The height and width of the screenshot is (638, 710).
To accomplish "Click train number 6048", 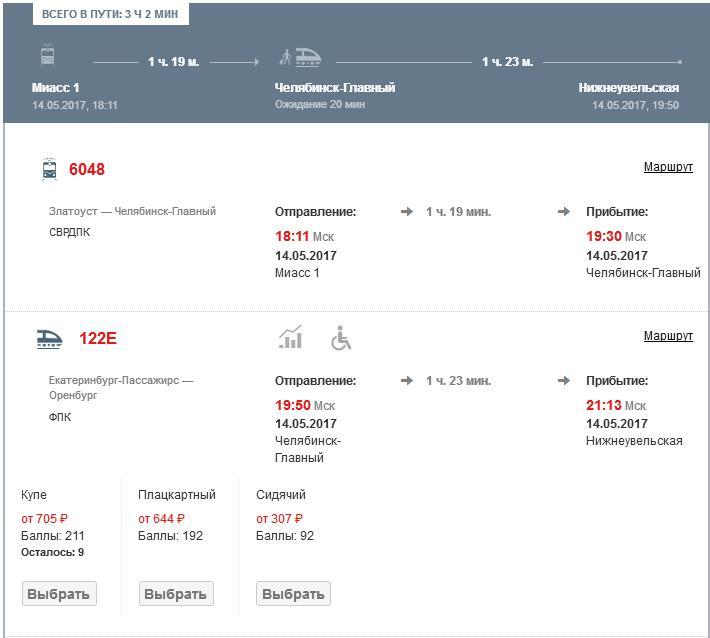I will [x=87, y=170].
